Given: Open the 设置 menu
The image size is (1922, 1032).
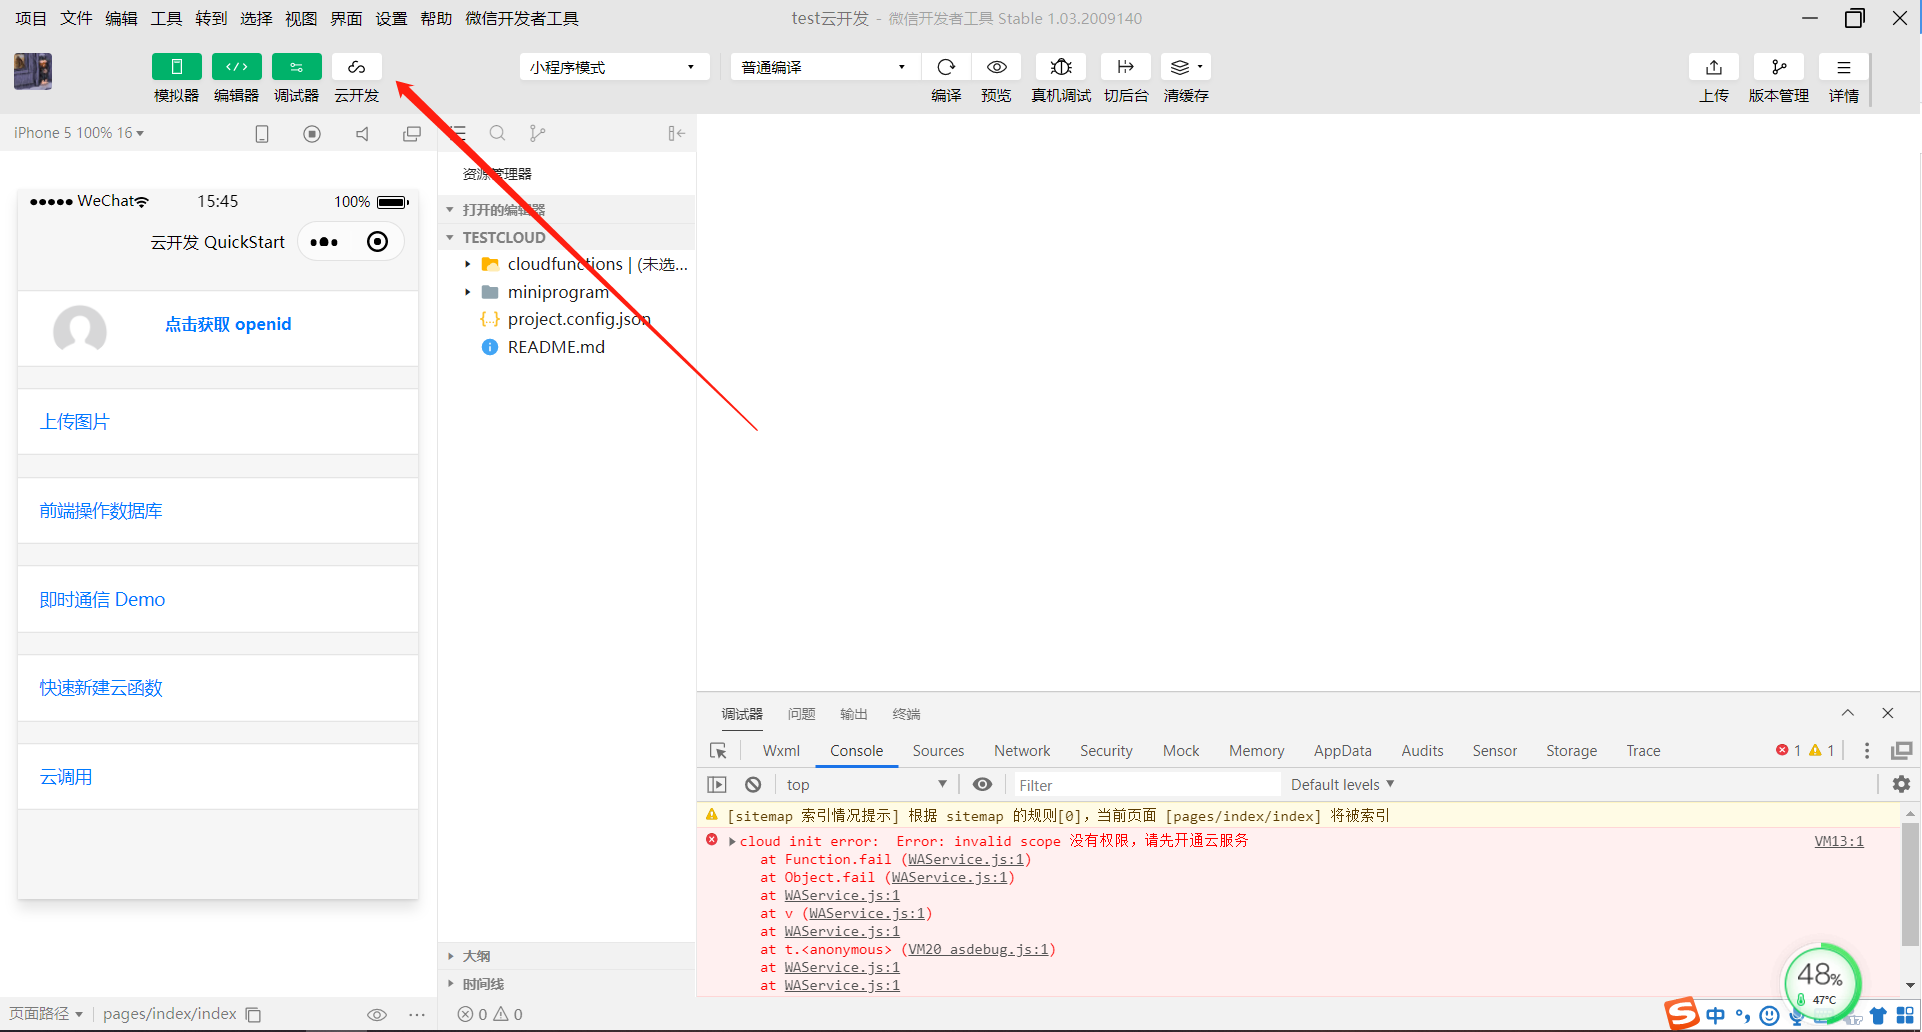Looking at the screenshot, I should 391,18.
